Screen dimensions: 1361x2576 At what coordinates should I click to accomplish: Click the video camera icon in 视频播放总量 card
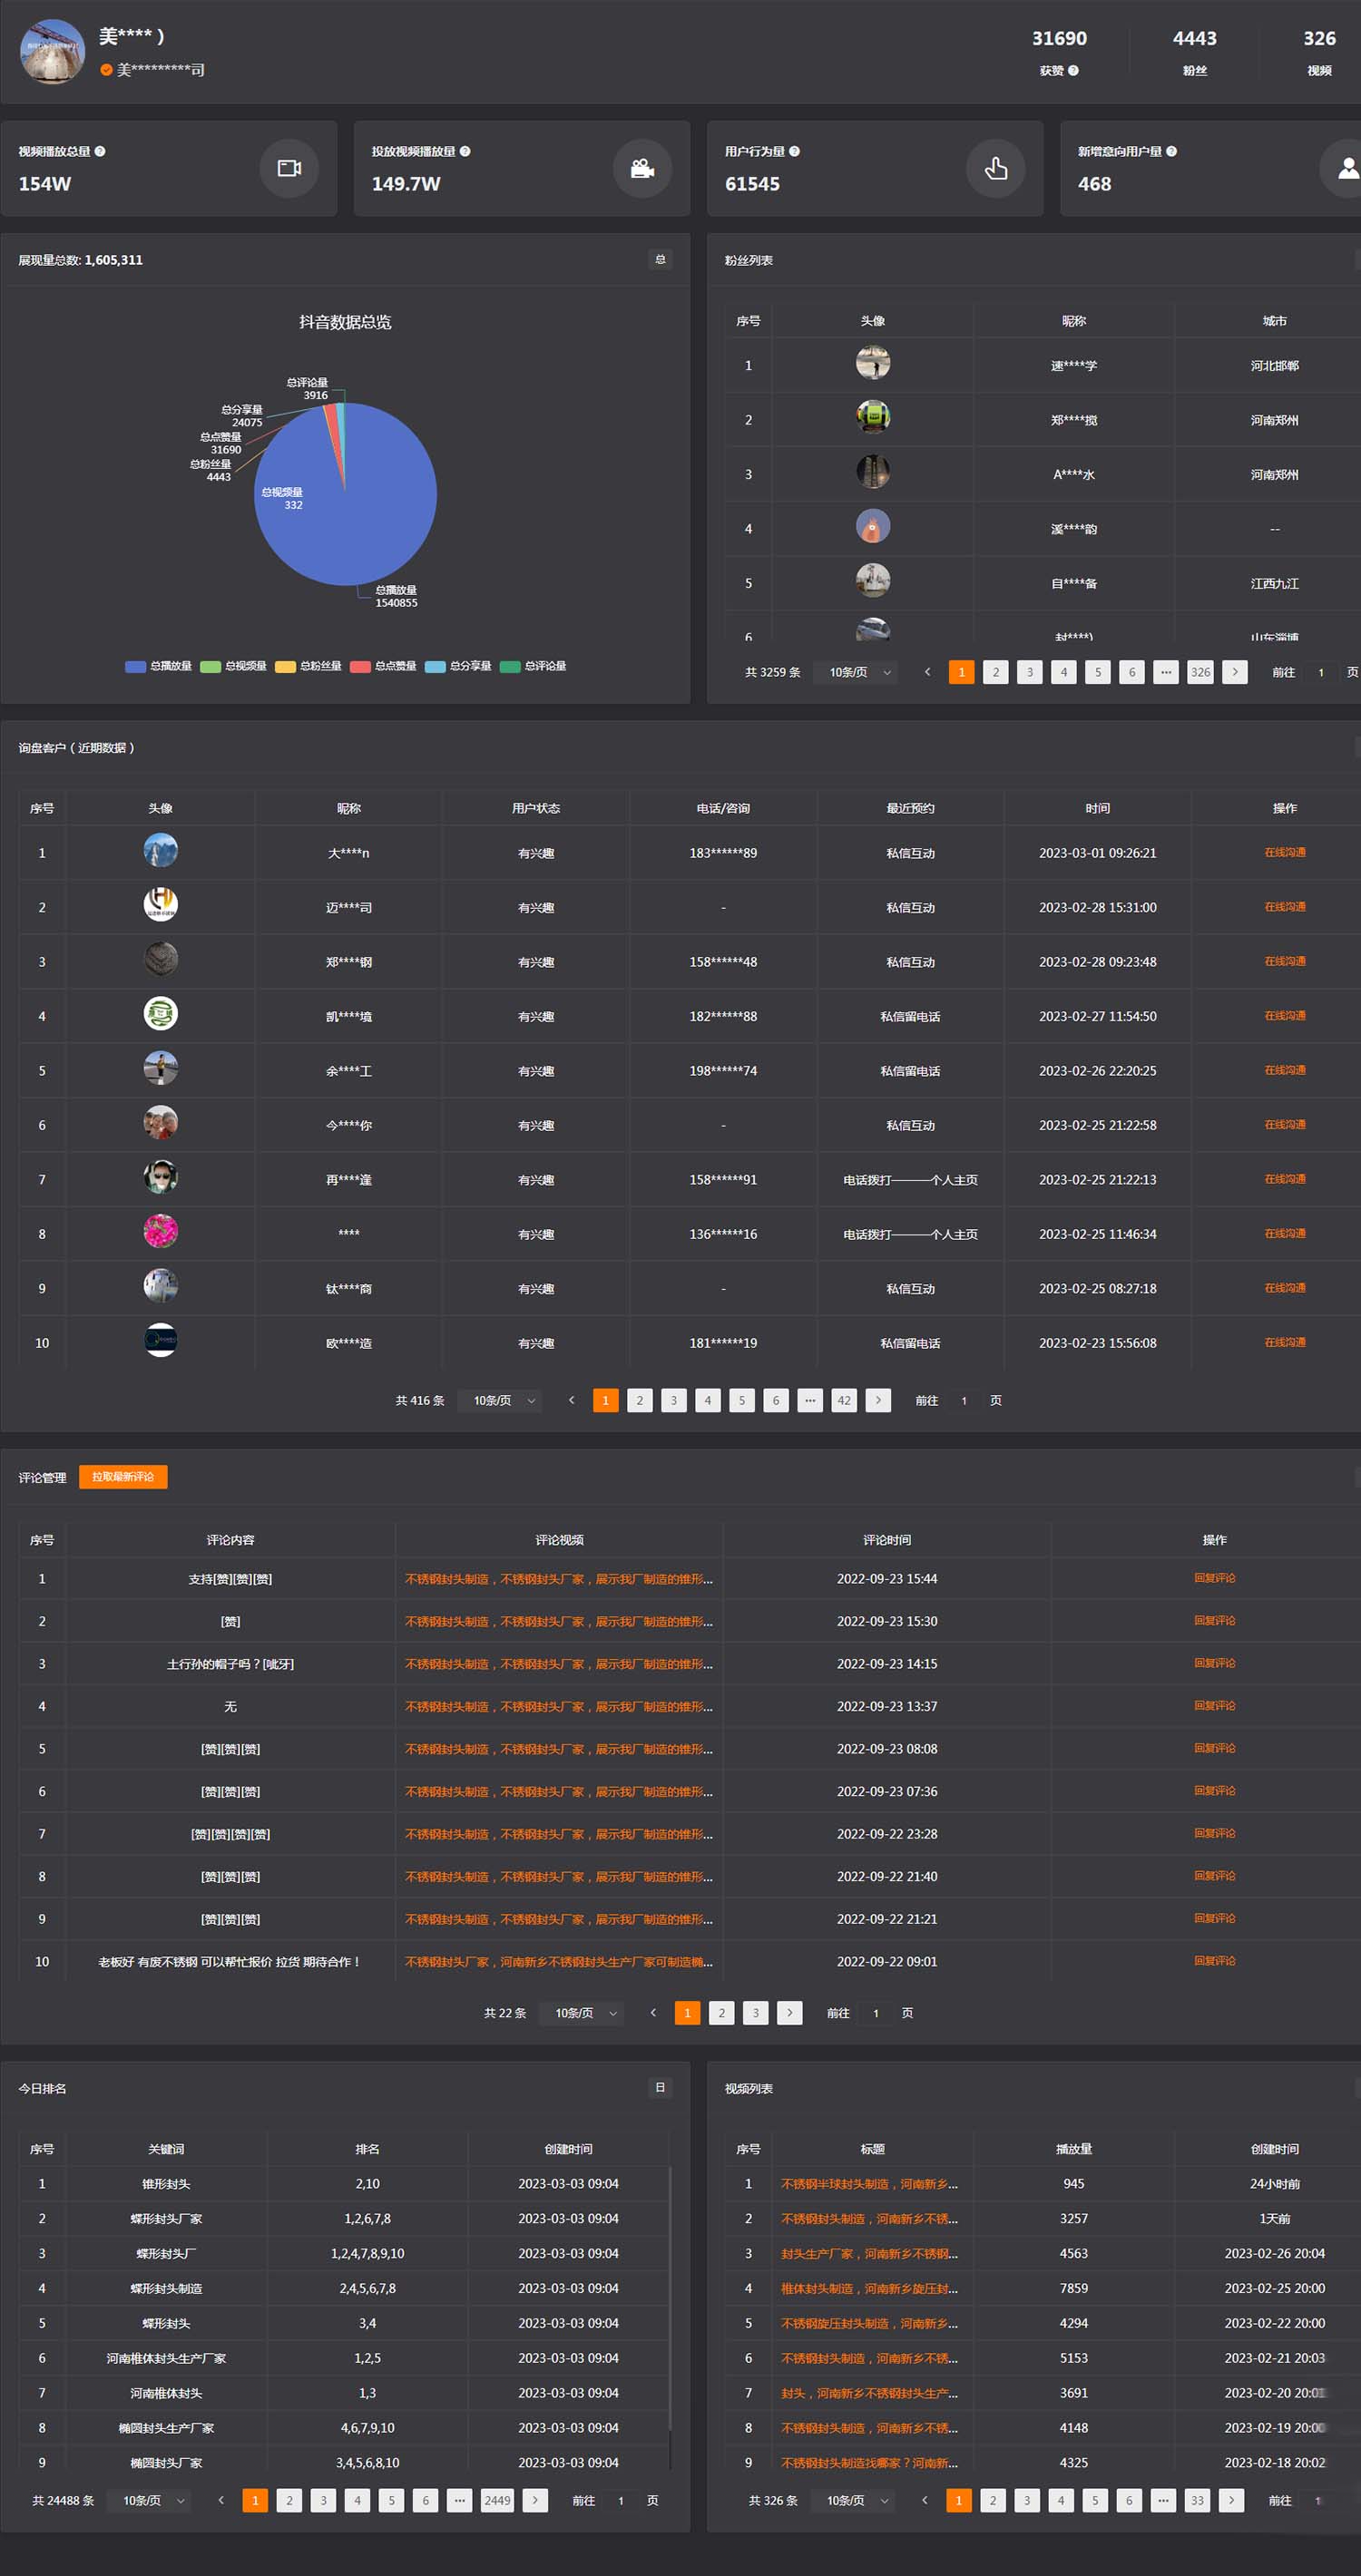pos(289,168)
